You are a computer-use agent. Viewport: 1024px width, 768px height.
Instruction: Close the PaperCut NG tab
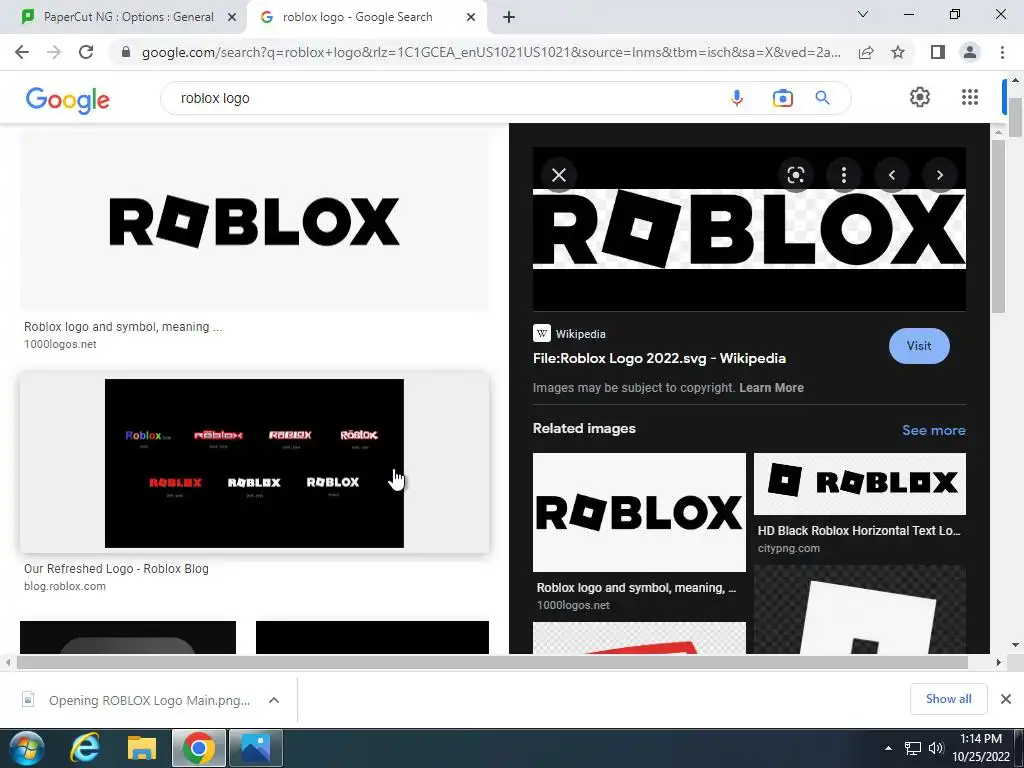click(232, 17)
